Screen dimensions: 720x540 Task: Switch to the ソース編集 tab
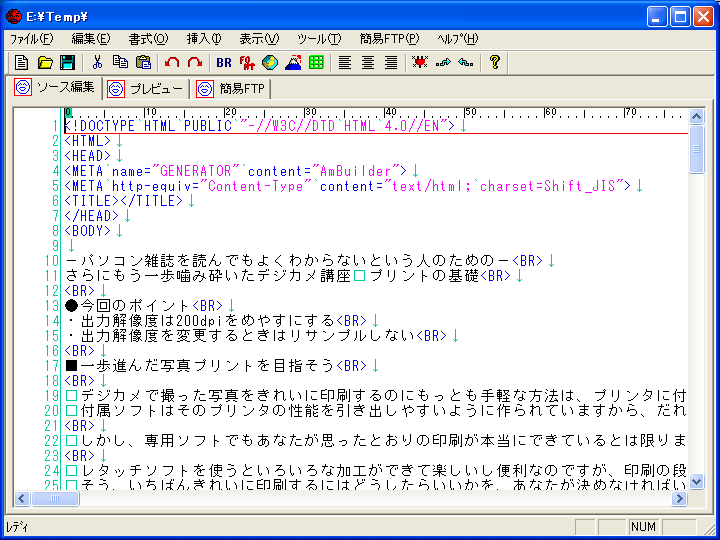[55, 87]
